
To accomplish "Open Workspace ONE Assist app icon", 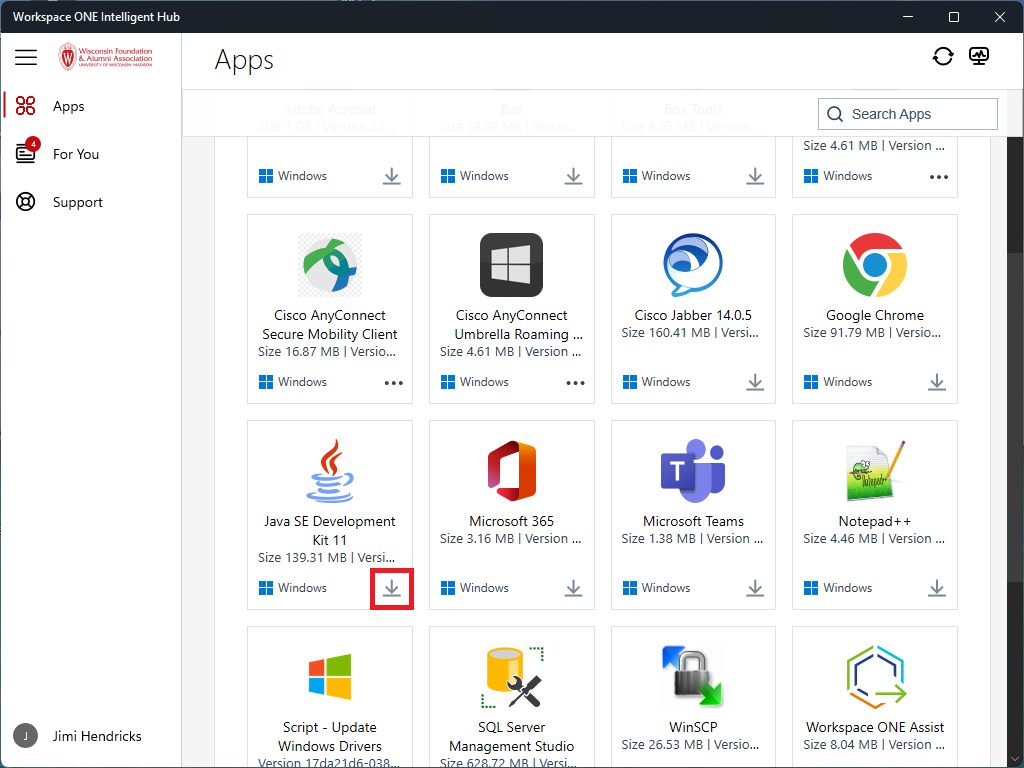I will [x=874, y=677].
